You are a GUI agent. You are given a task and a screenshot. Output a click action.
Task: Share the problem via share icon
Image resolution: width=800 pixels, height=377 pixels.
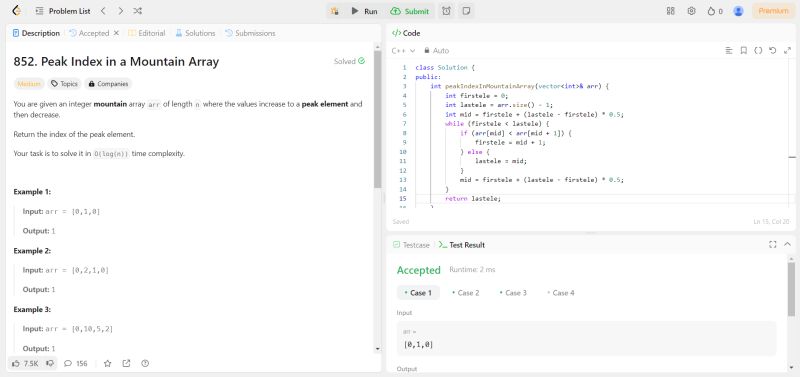[x=127, y=364]
